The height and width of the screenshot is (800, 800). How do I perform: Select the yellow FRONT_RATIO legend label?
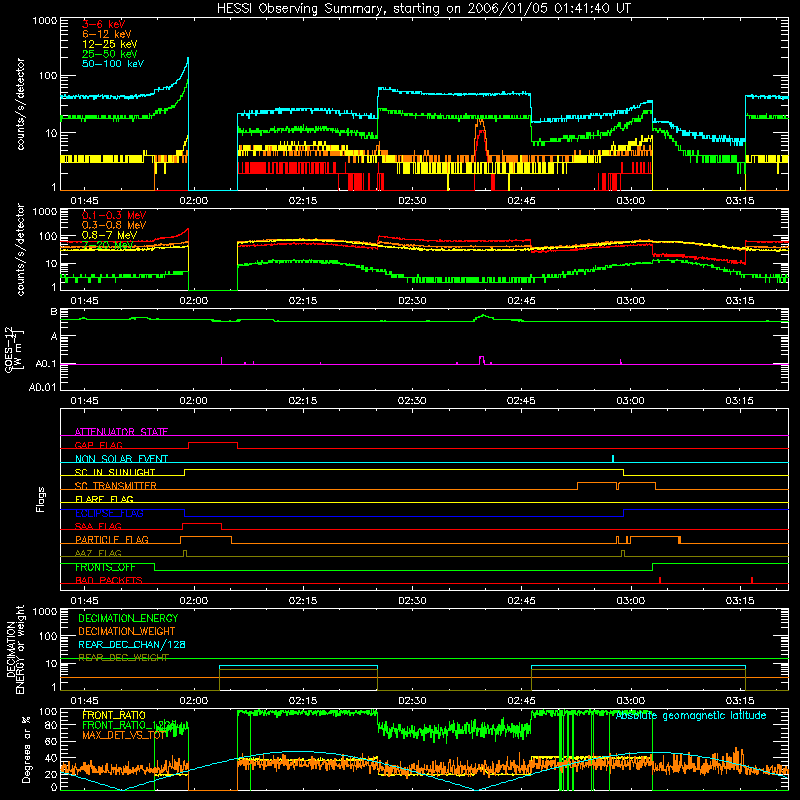[114, 715]
